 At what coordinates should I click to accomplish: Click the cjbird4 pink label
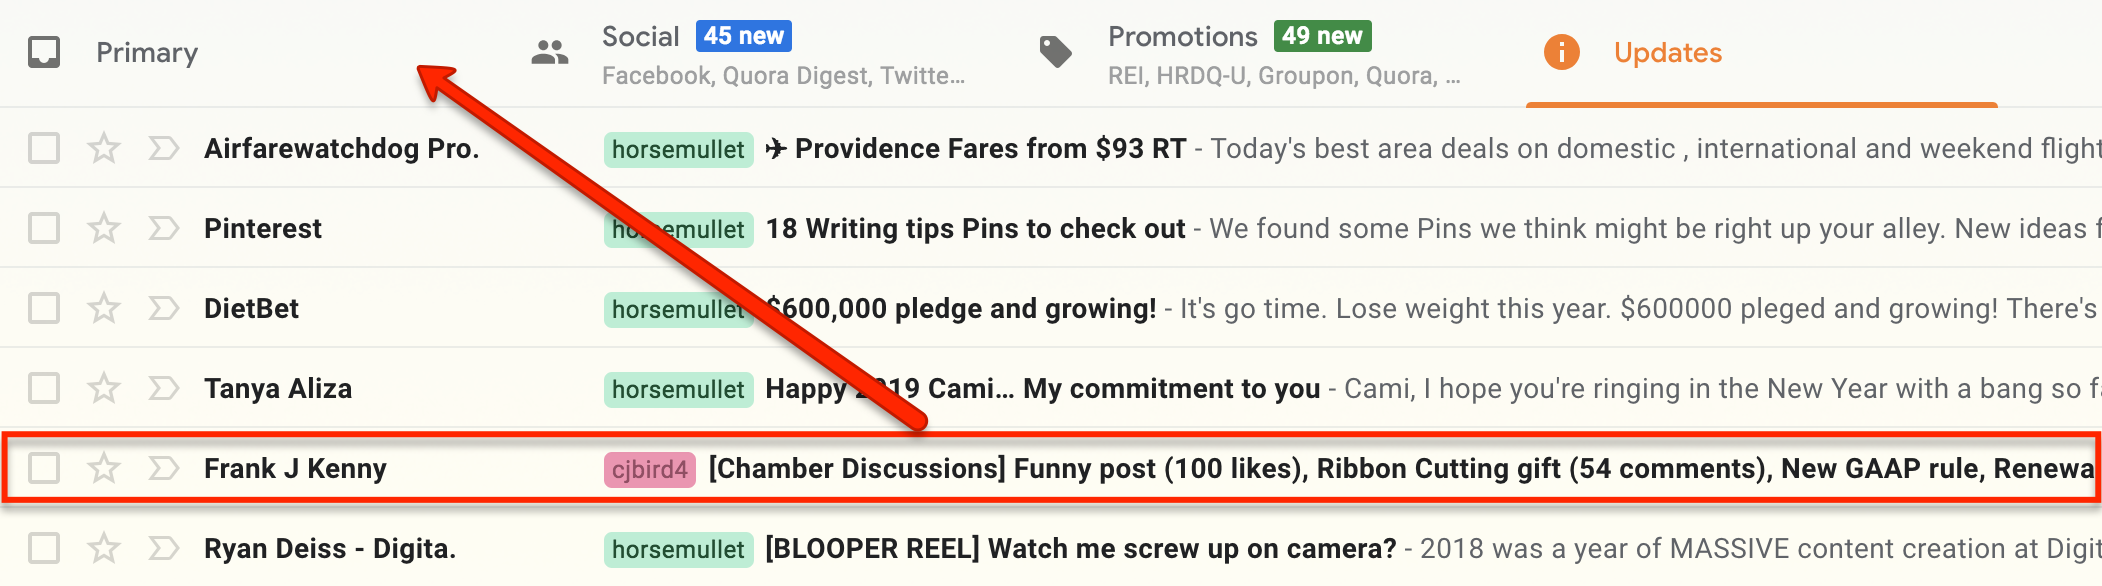point(649,469)
